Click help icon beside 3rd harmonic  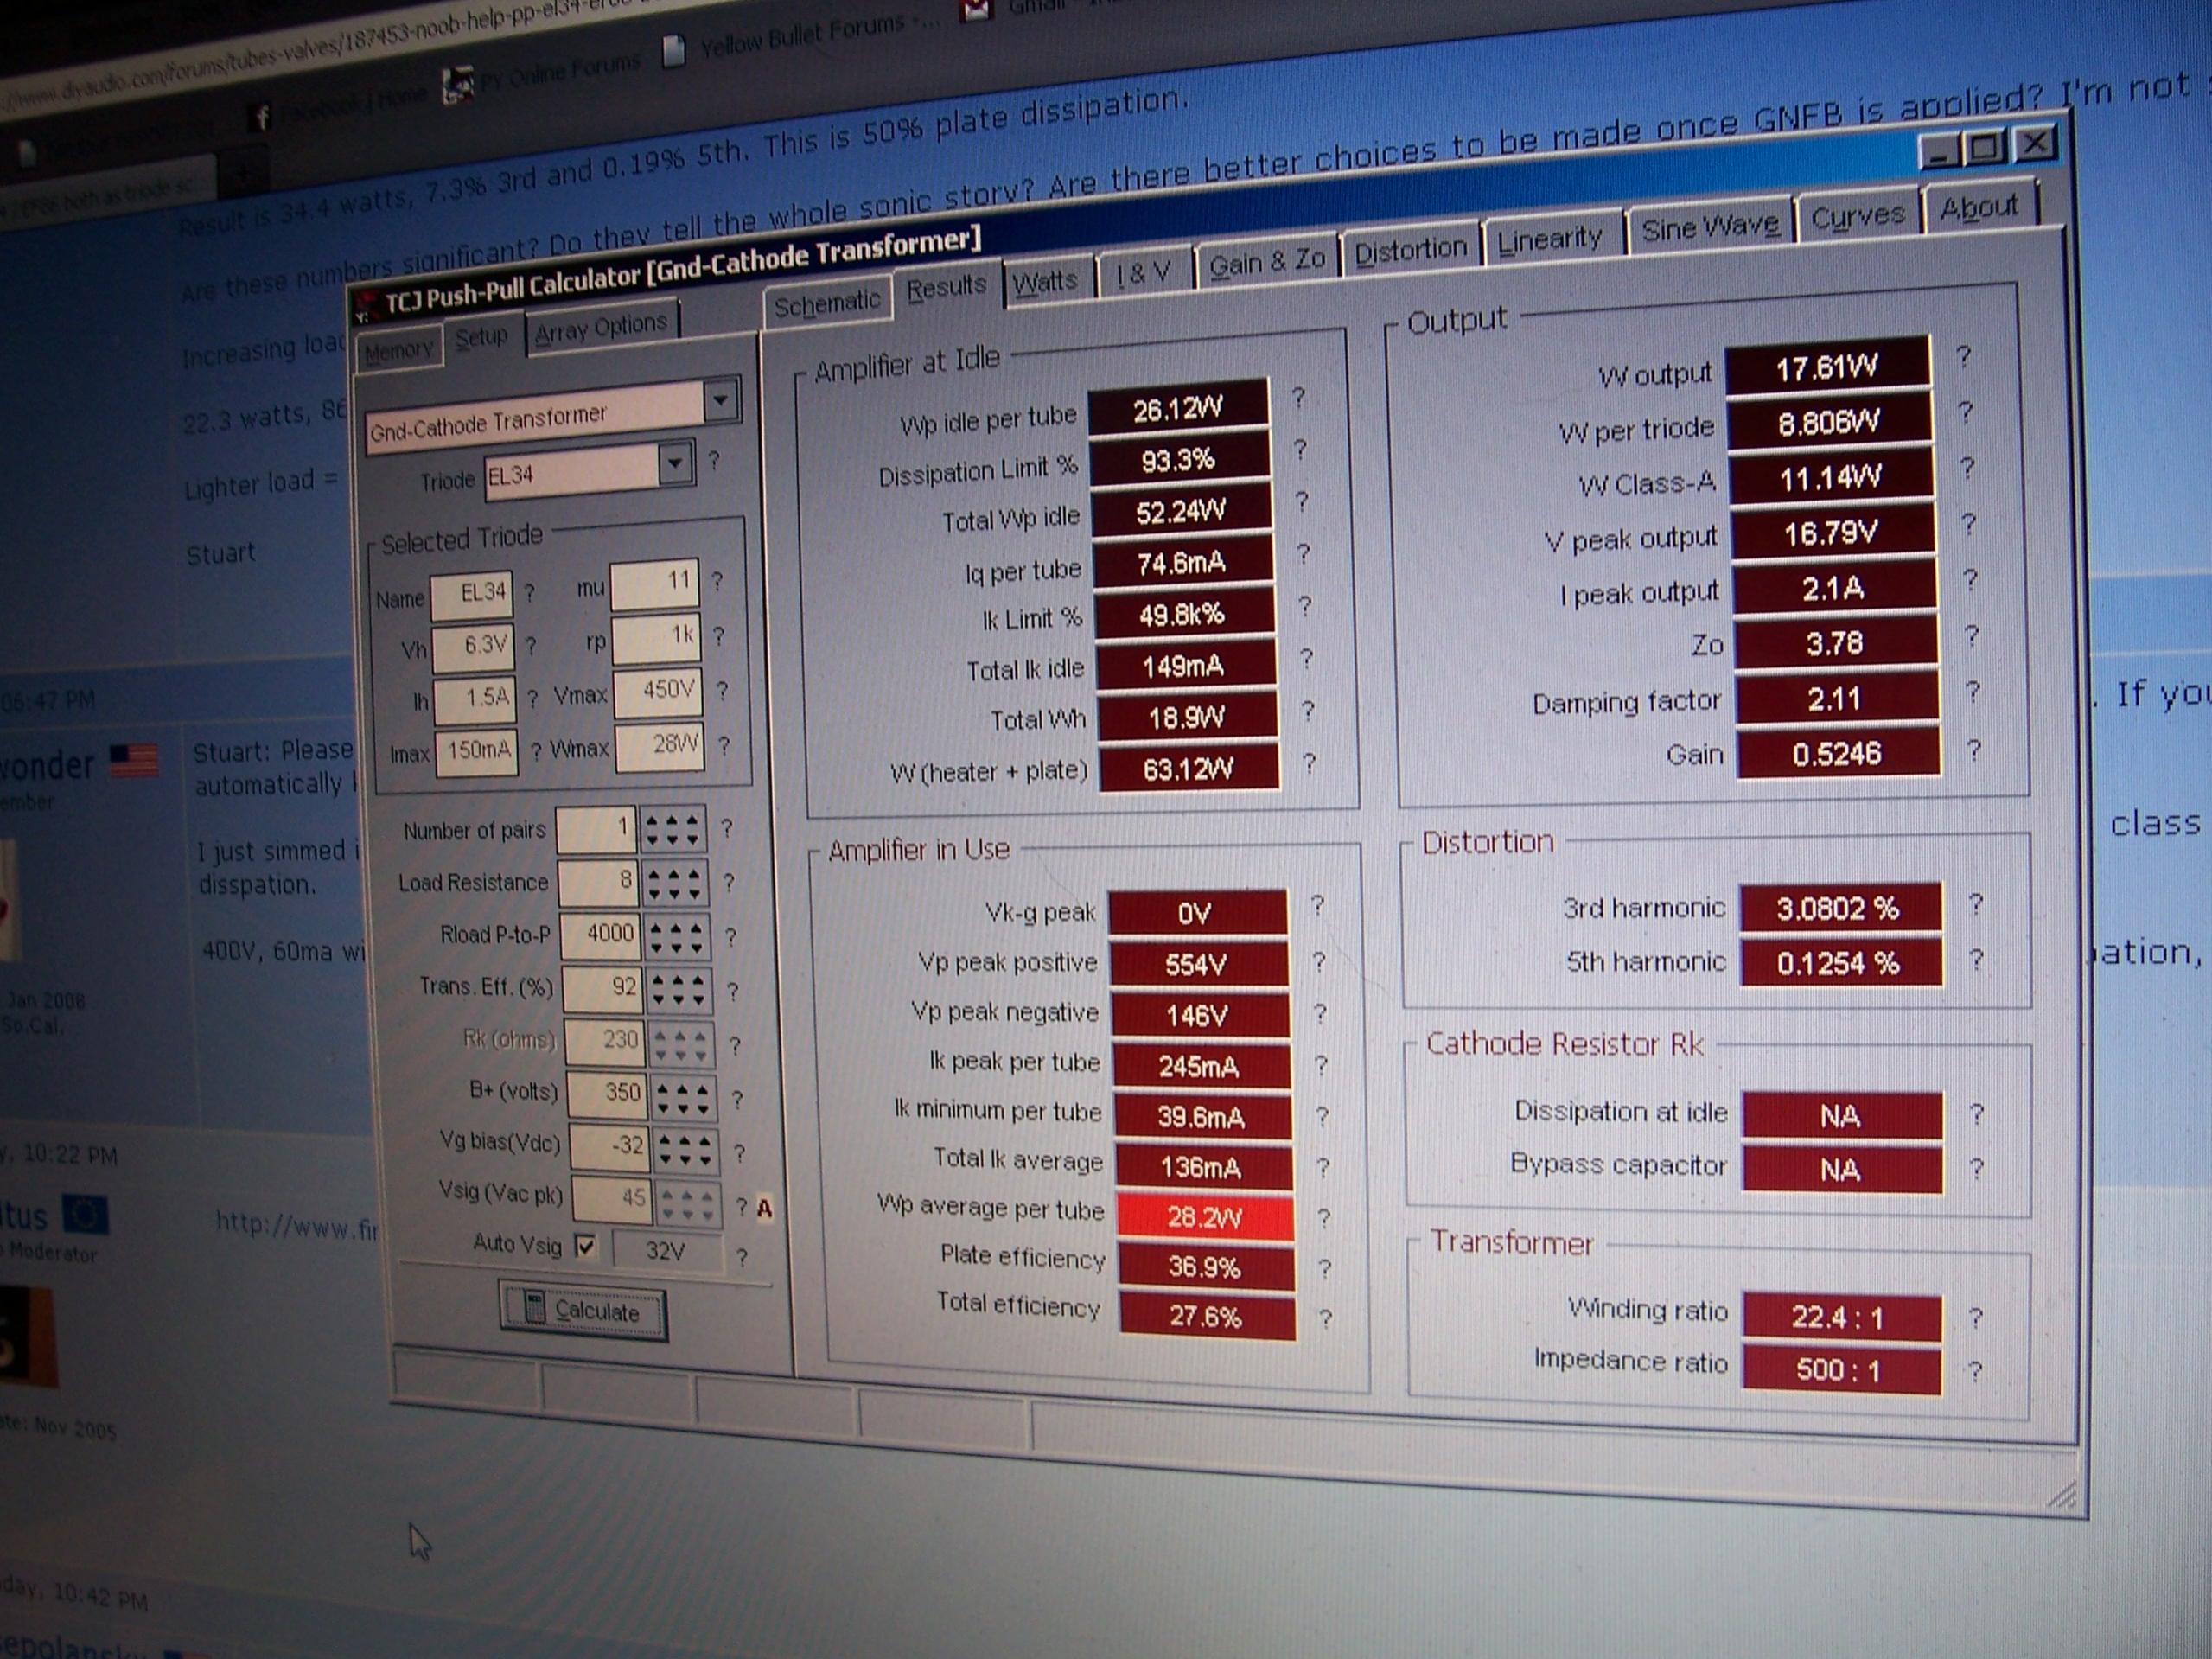pyautogui.click(x=1976, y=905)
